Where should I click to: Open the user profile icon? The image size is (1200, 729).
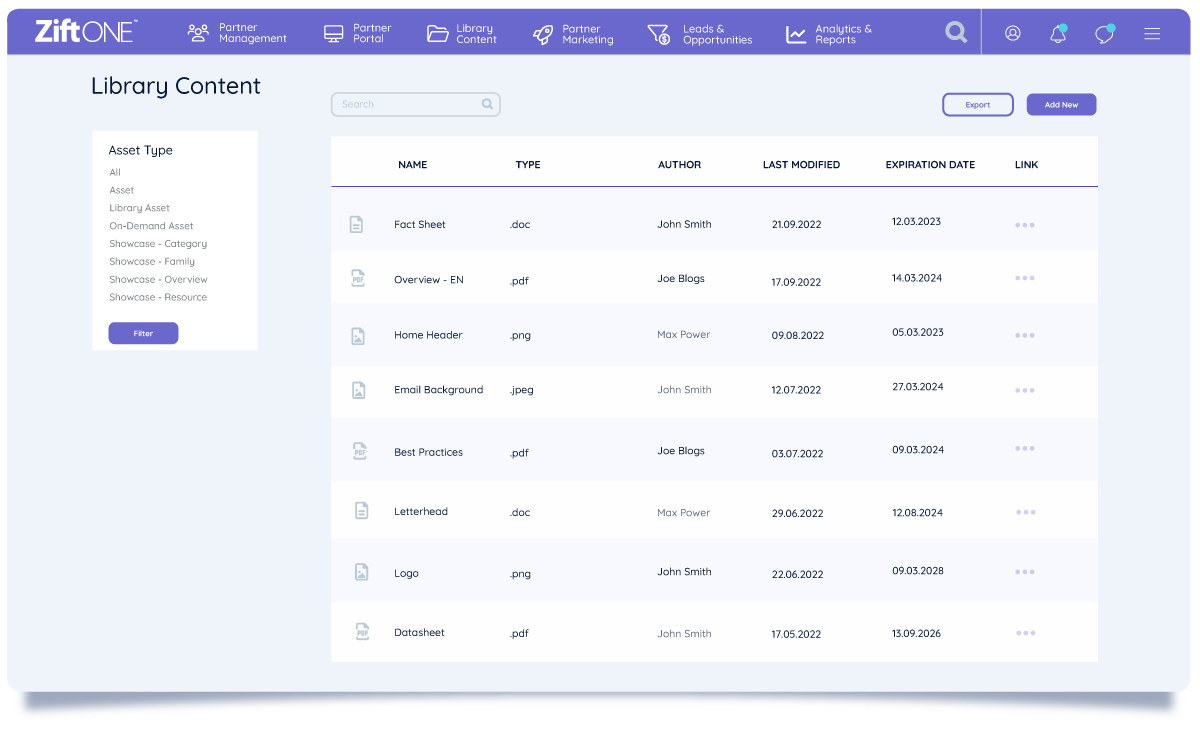tap(1012, 33)
